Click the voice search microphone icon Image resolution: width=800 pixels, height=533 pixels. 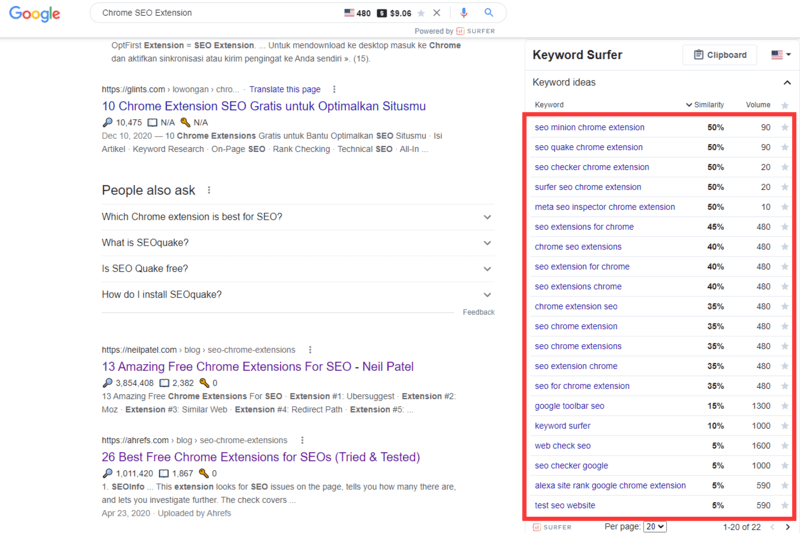[x=463, y=13]
